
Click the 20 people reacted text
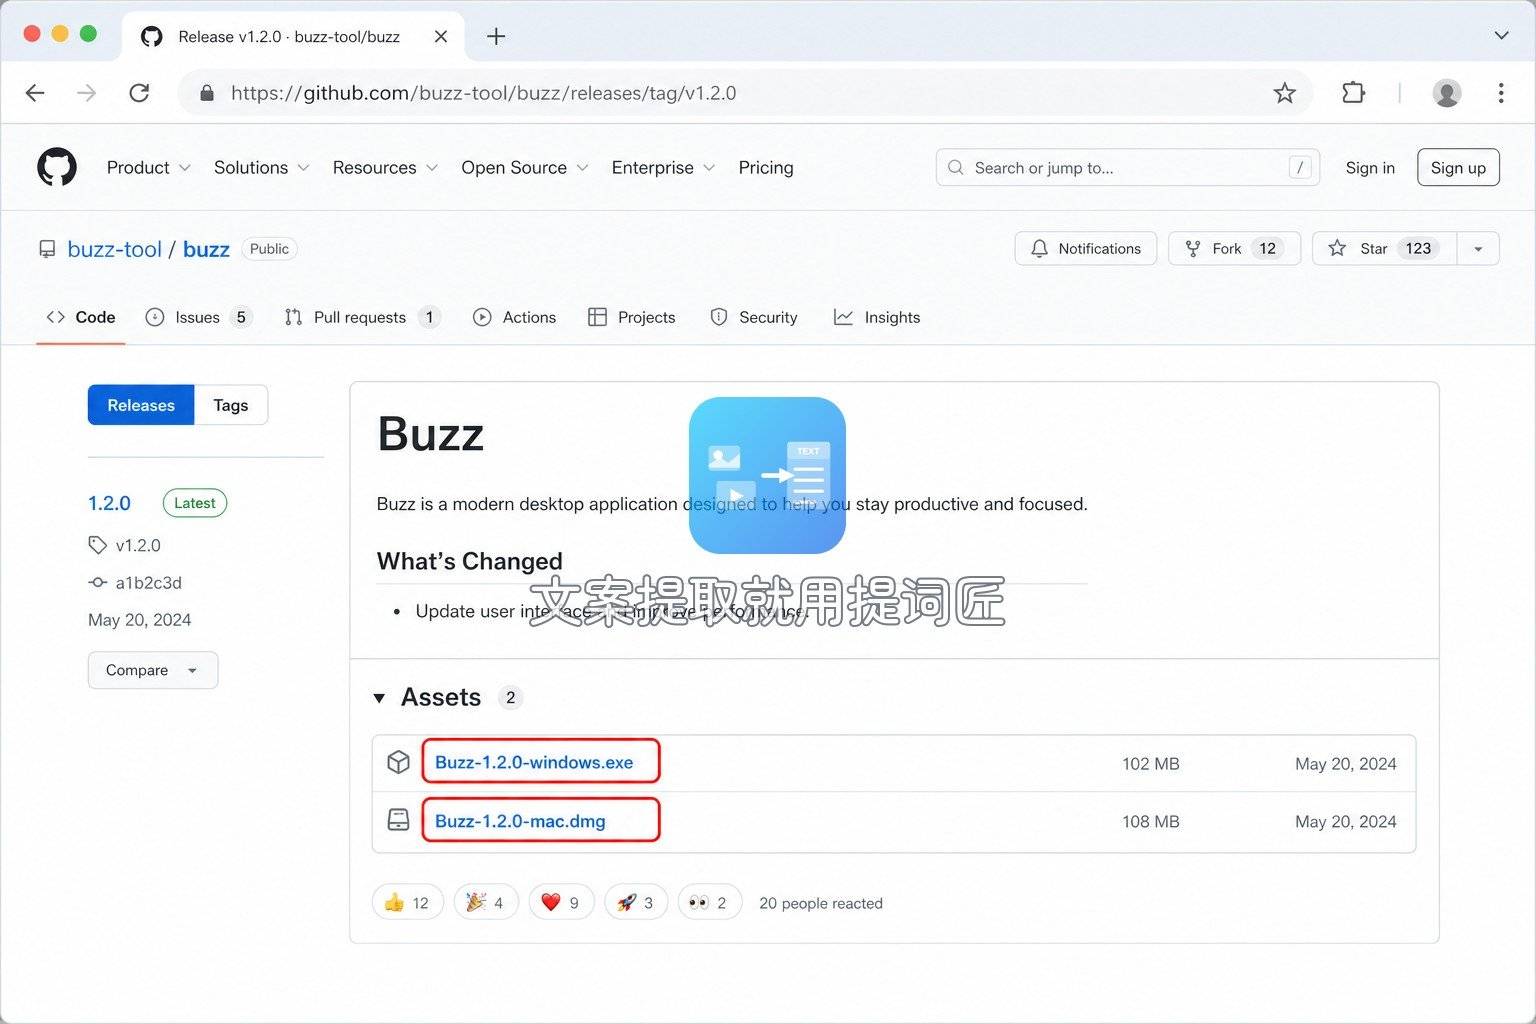coord(821,903)
